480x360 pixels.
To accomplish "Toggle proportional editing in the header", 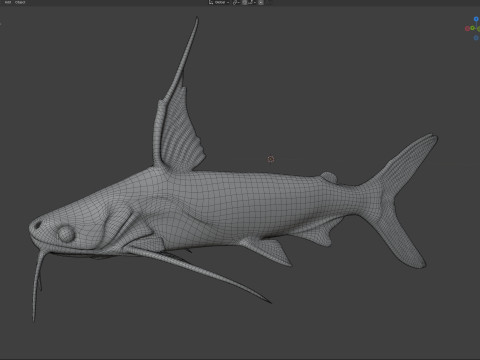I will (x=261, y=2).
